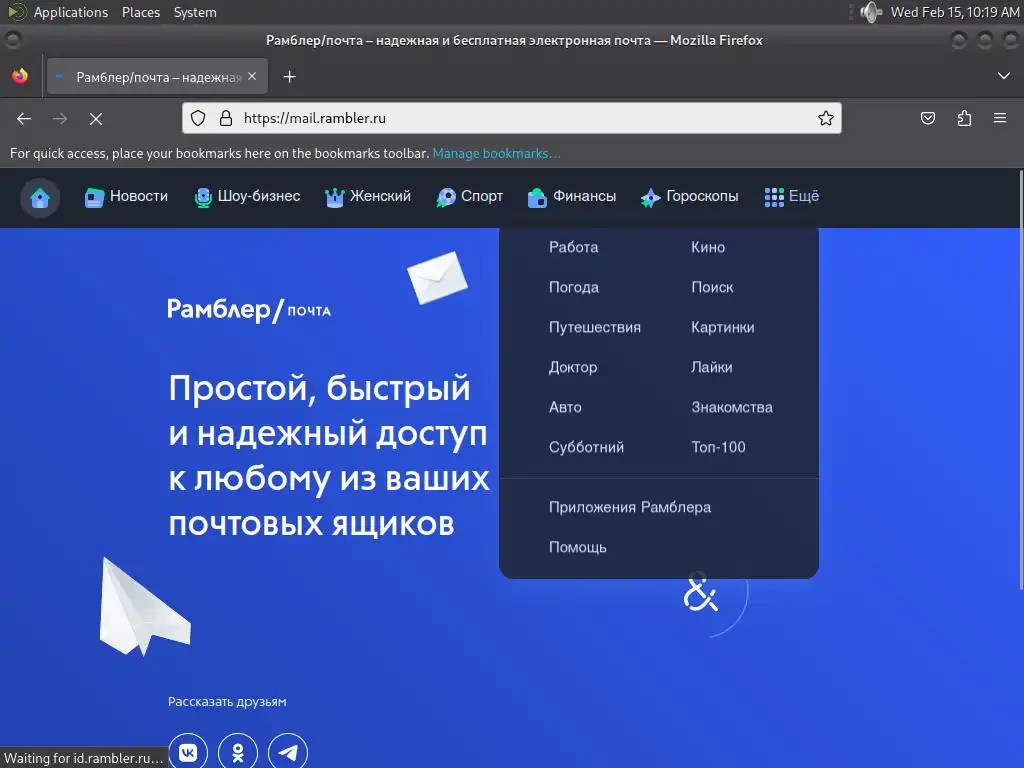Go back with browser back arrow
1024x768 pixels.
pyautogui.click(x=24, y=119)
